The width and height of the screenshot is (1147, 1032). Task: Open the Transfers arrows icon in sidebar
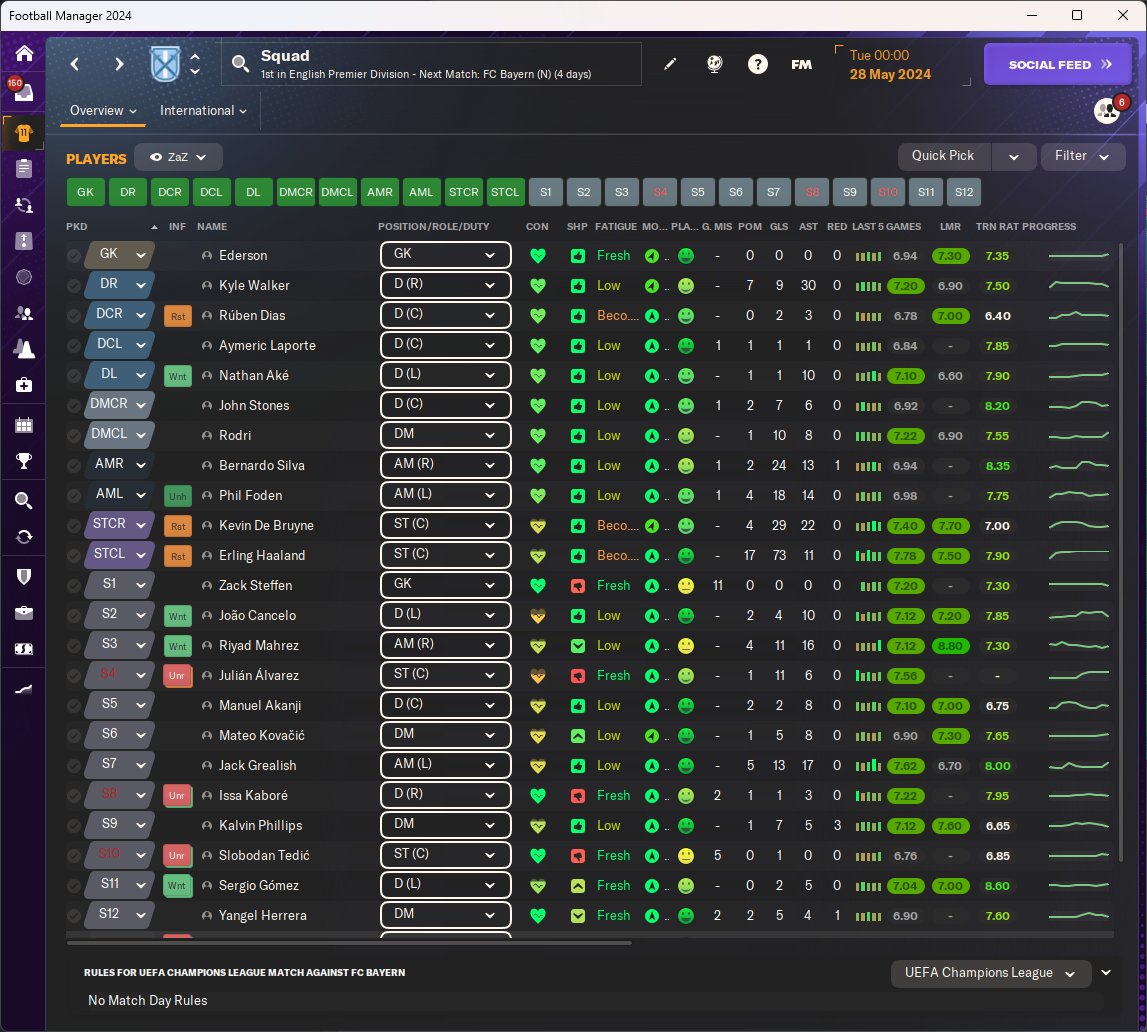pos(23,537)
